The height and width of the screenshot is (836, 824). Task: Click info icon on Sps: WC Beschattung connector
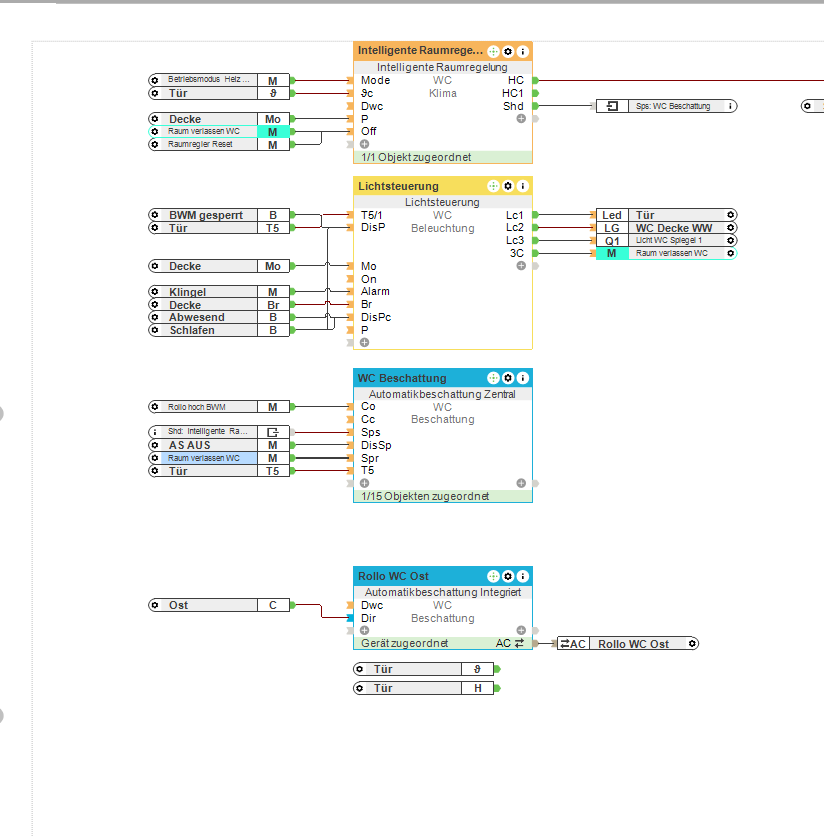(730, 106)
